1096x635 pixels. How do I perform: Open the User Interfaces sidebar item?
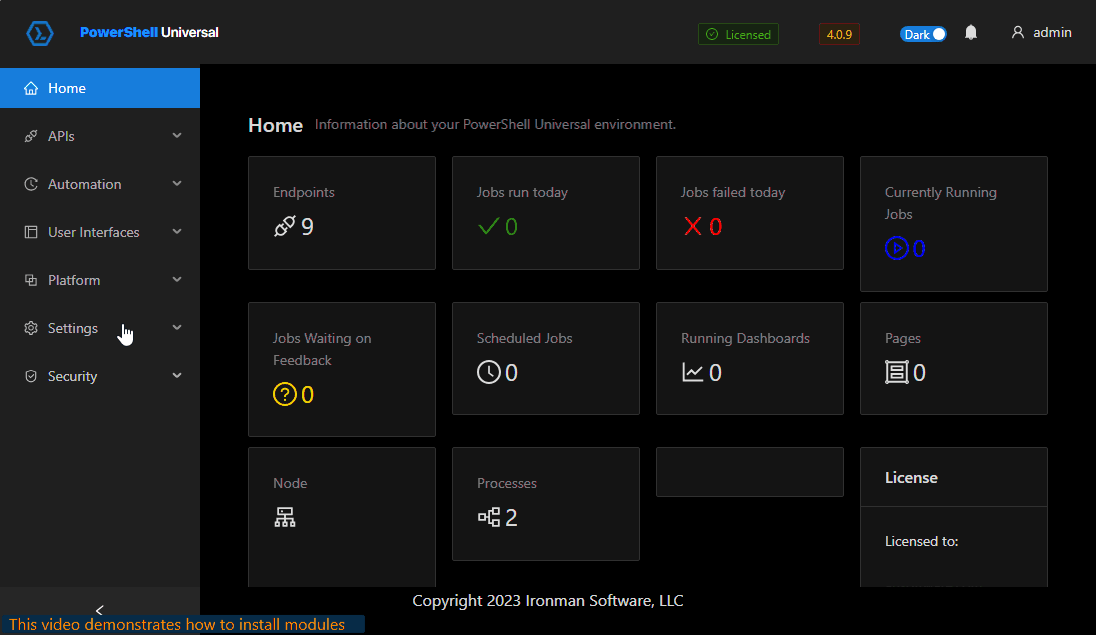(100, 232)
